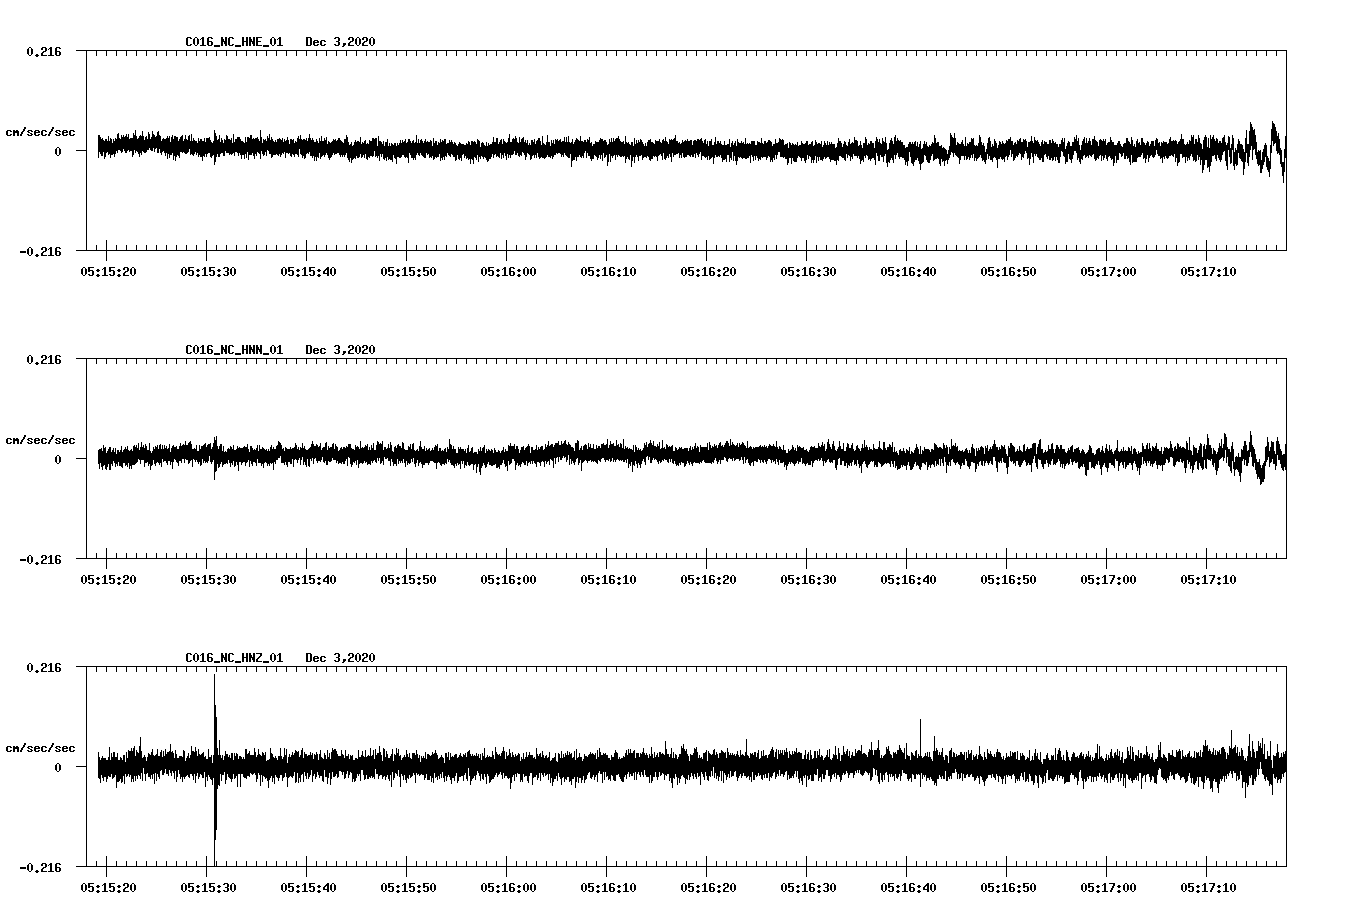Click the Dec 3,2020 date on middle plot
This screenshot has height=924, width=1358.
point(341,350)
